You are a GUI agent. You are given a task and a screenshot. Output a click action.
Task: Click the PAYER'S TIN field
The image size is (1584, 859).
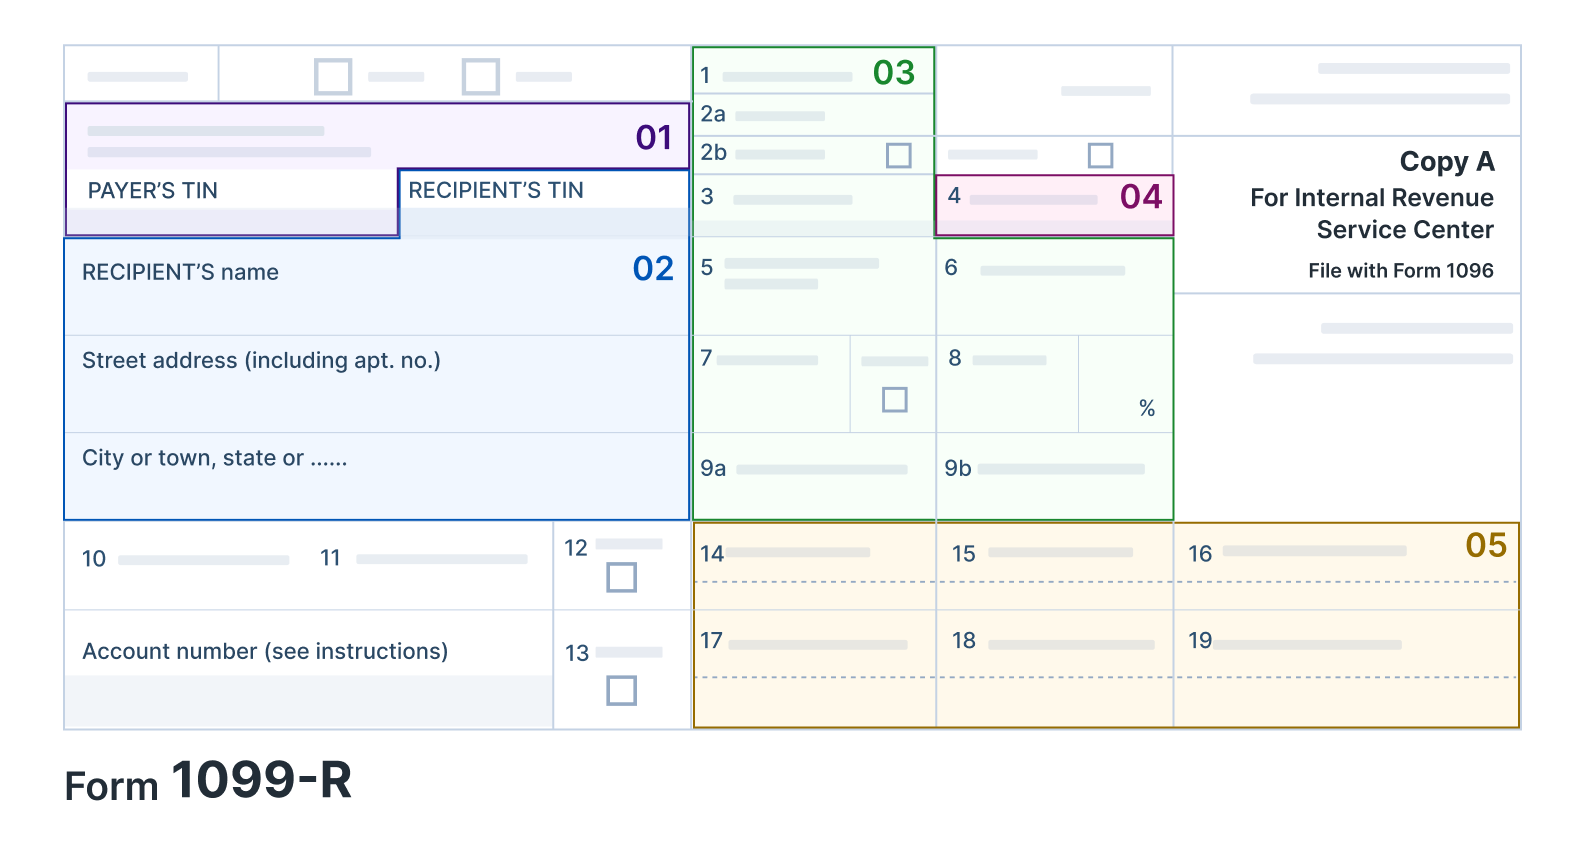[232, 203]
